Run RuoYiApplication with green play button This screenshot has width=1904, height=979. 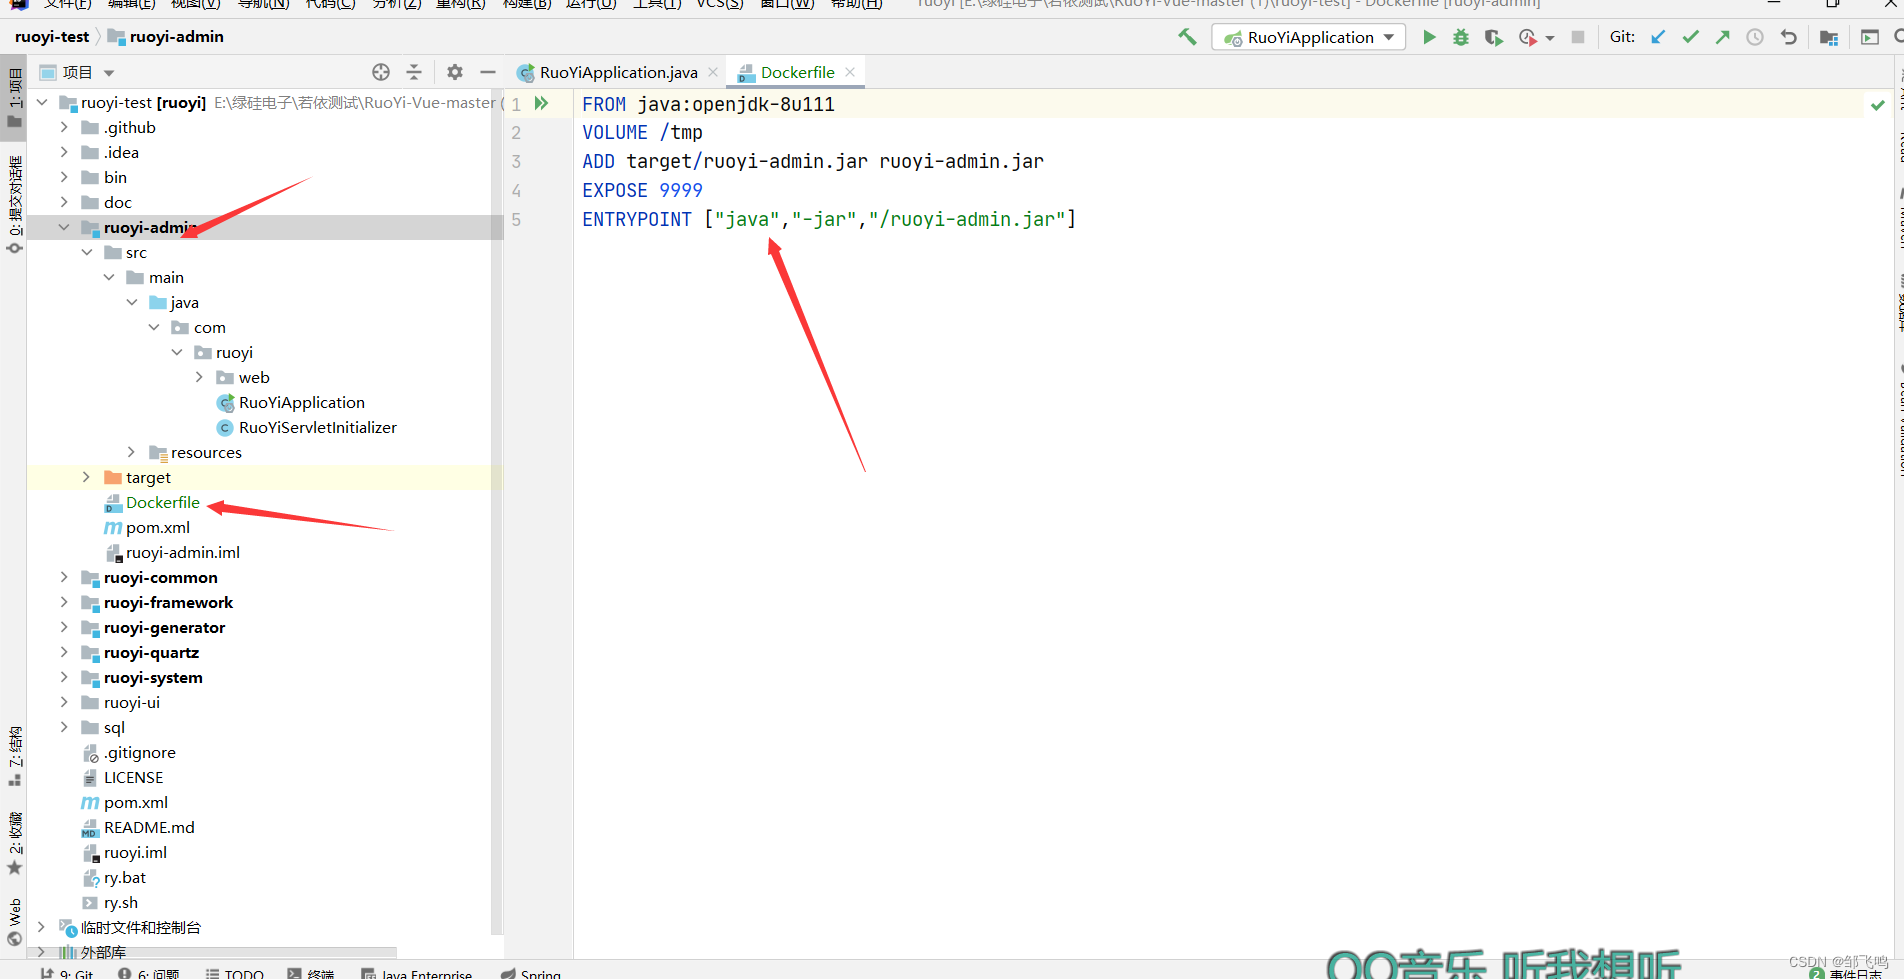coord(1429,37)
